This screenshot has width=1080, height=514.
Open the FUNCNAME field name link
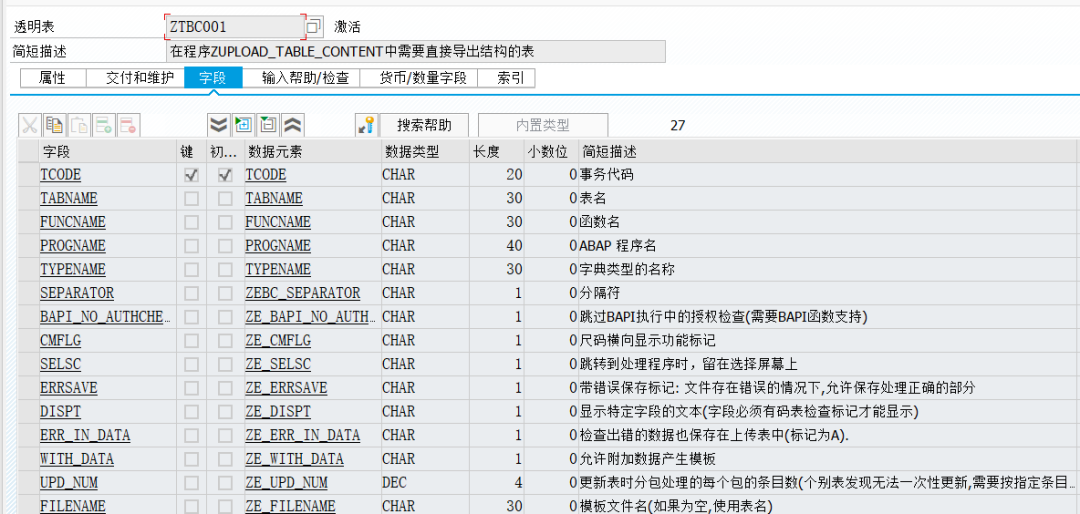pos(72,222)
